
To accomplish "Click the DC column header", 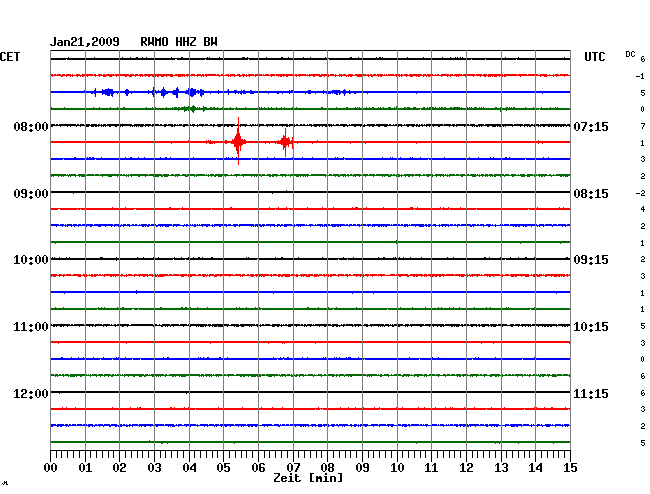I will [630, 54].
